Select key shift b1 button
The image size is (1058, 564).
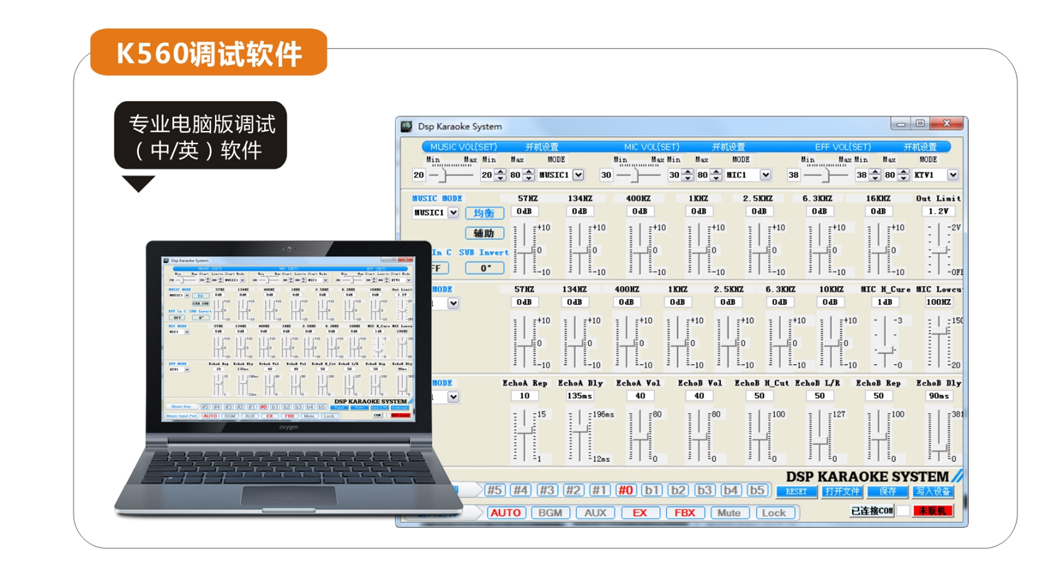click(x=652, y=490)
